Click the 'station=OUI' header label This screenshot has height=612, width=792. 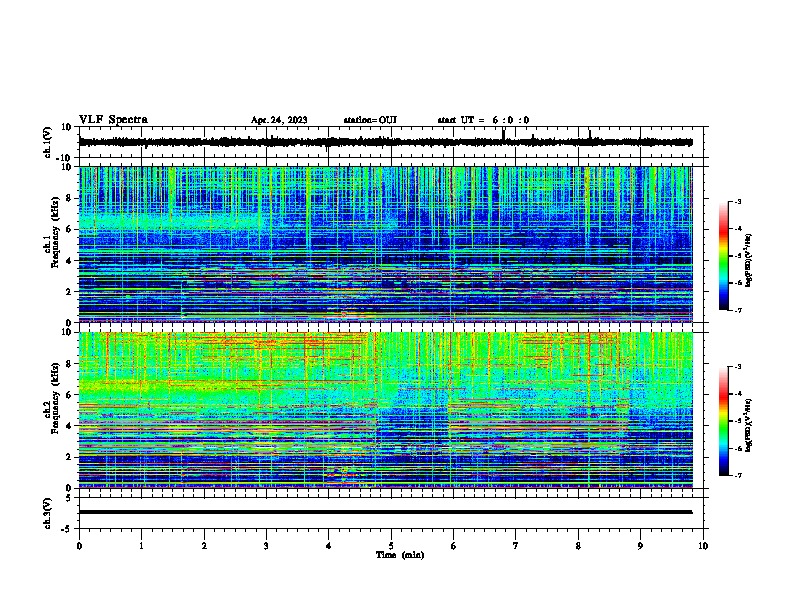[370, 120]
